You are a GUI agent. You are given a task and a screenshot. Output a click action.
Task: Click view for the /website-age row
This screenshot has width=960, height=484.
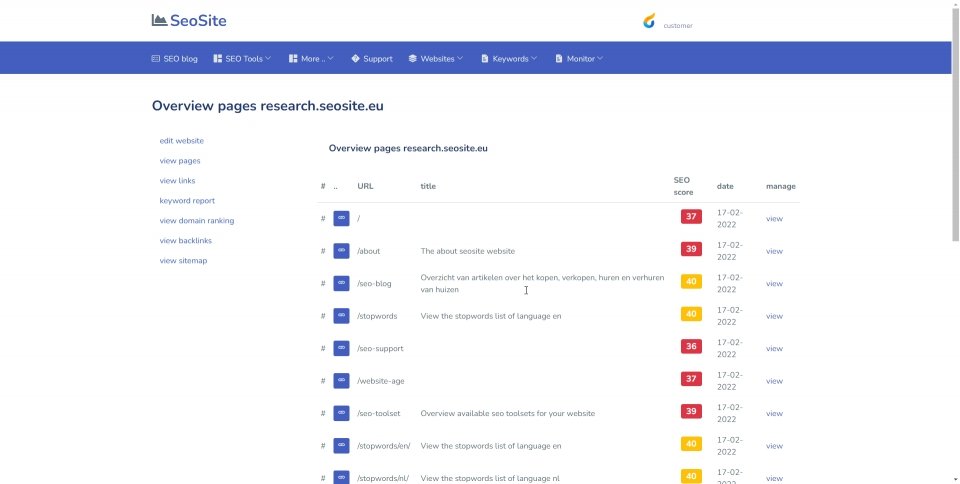pos(774,381)
